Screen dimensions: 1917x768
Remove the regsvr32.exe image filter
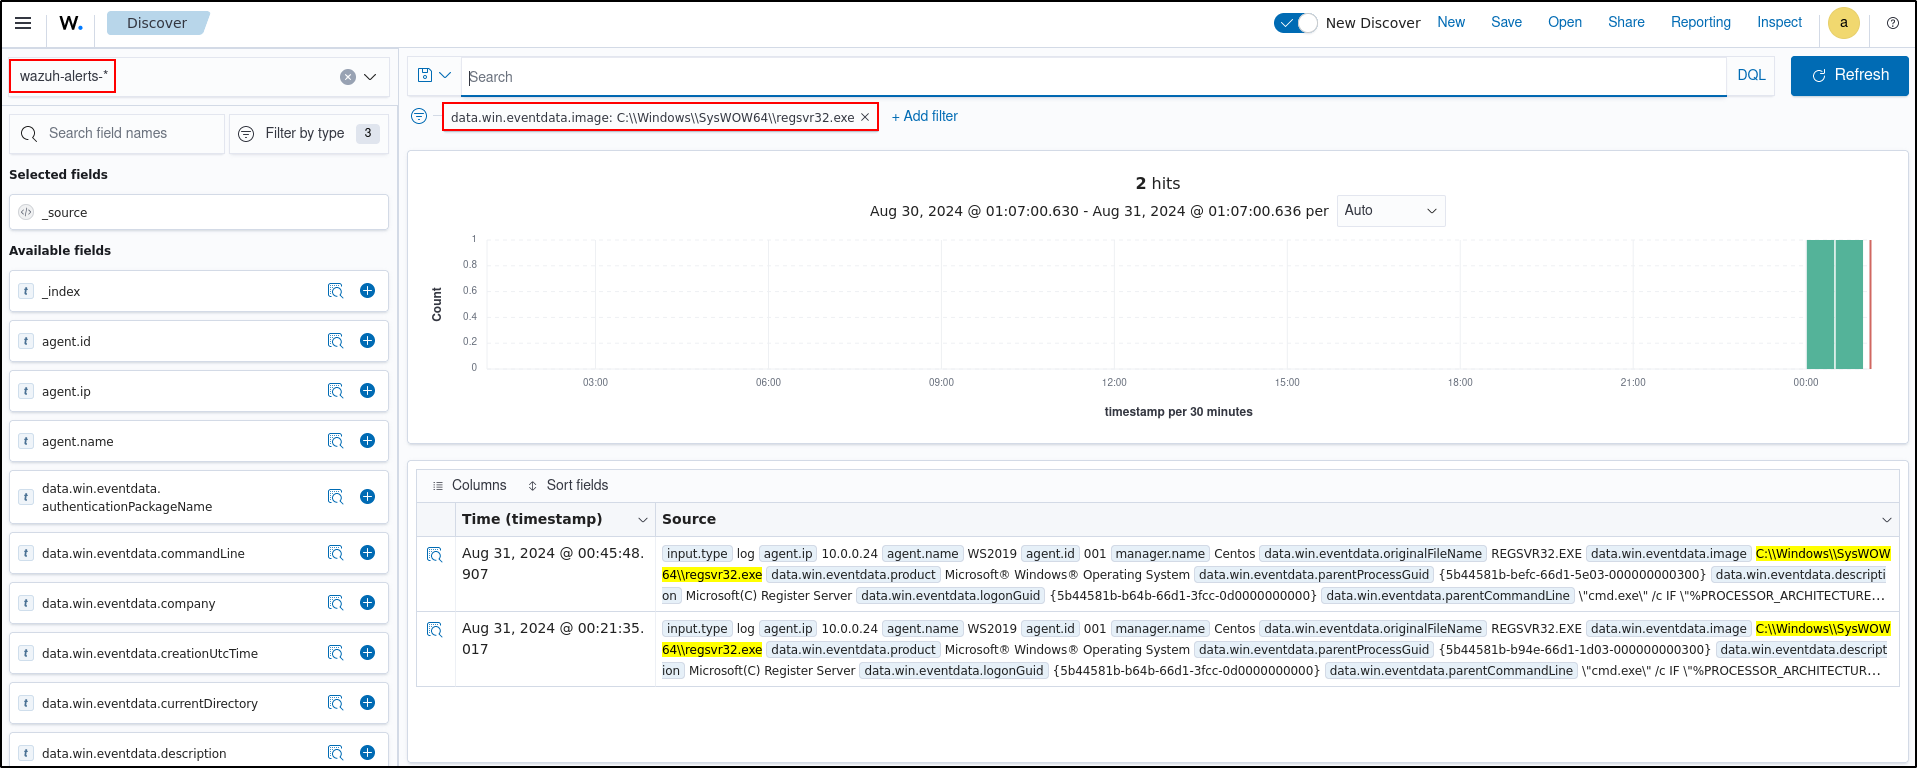point(865,117)
